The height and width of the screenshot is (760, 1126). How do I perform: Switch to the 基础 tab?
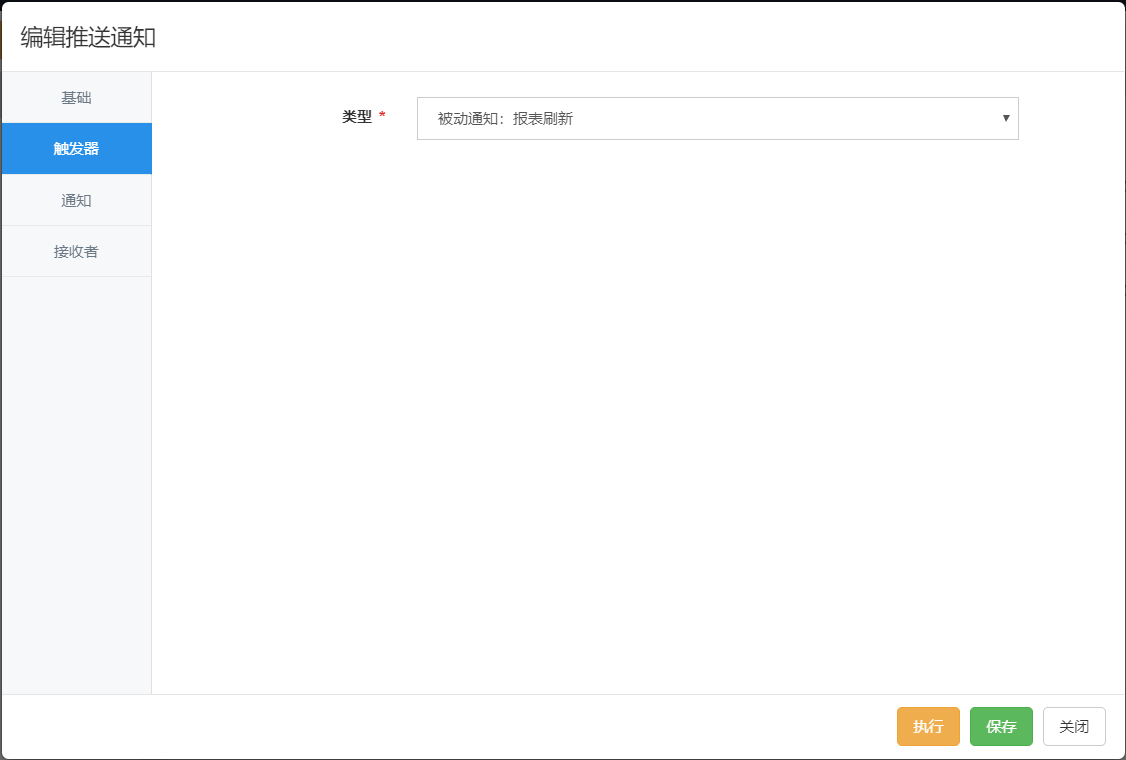tap(76, 98)
